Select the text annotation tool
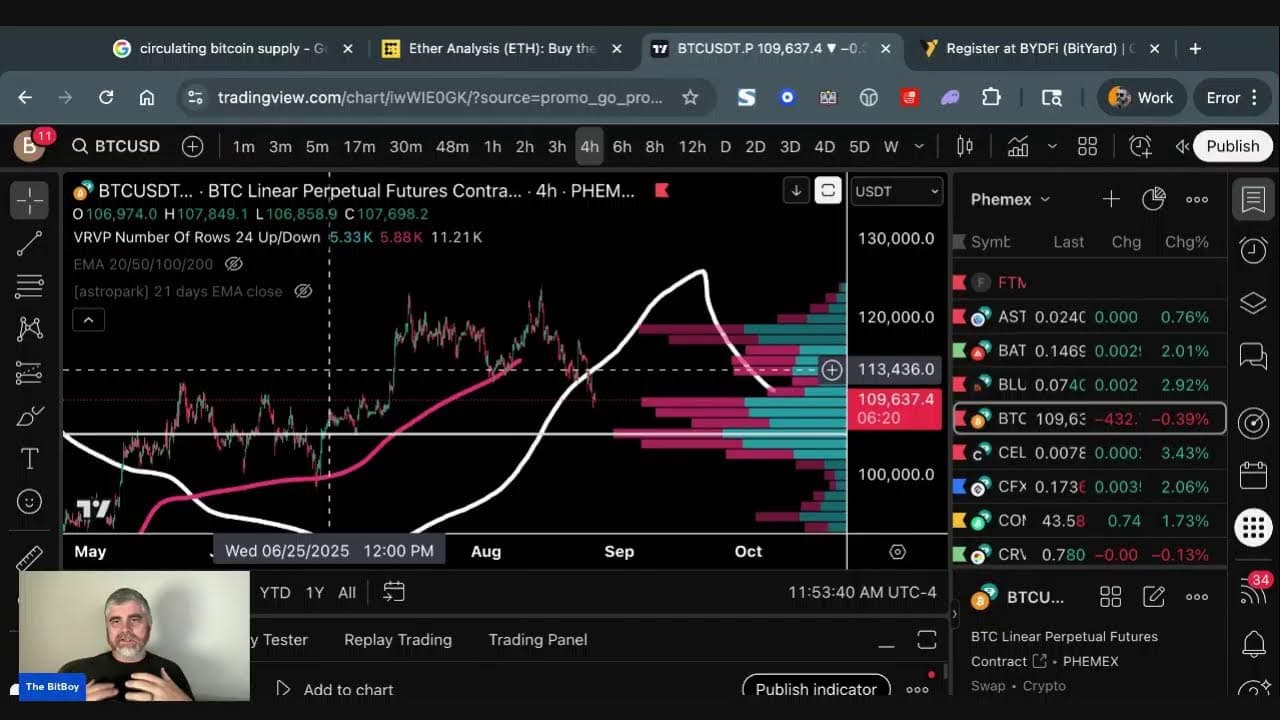This screenshot has height=720, width=1280. click(x=30, y=458)
